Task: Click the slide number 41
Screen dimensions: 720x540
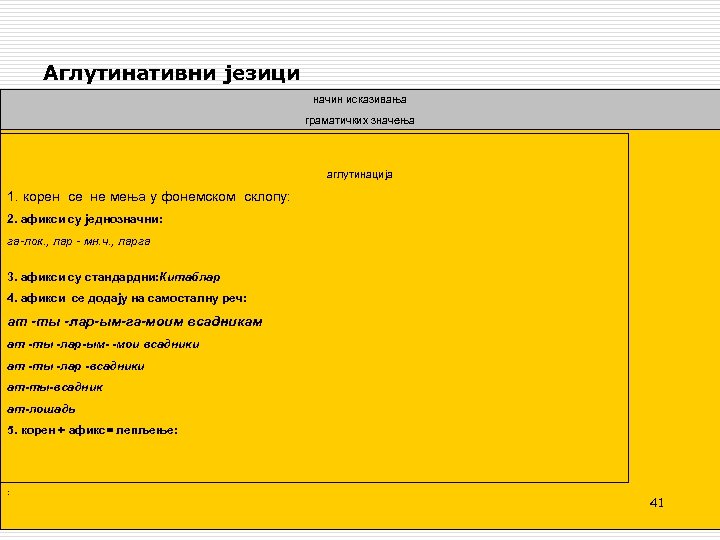Action: [657, 503]
